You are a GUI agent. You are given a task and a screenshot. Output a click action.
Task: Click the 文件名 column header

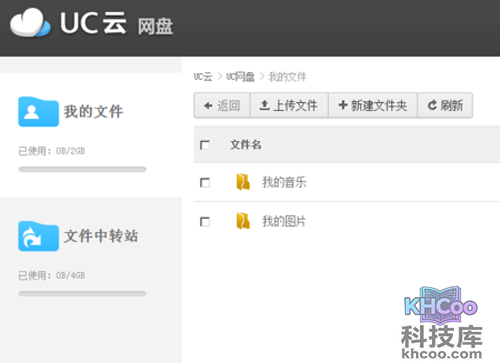(x=246, y=145)
